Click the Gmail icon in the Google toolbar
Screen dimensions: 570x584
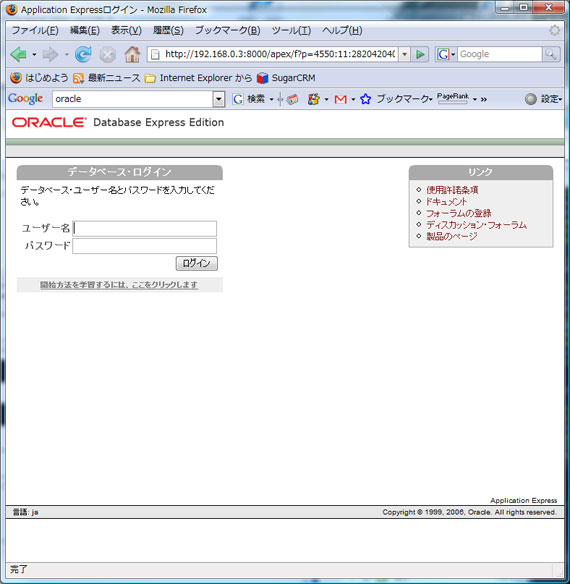pyautogui.click(x=341, y=99)
